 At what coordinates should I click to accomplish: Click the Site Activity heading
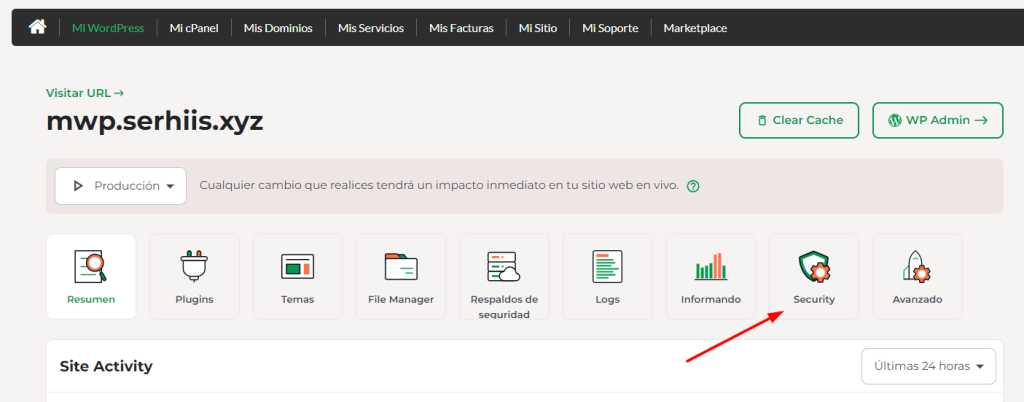click(x=106, y=366)
